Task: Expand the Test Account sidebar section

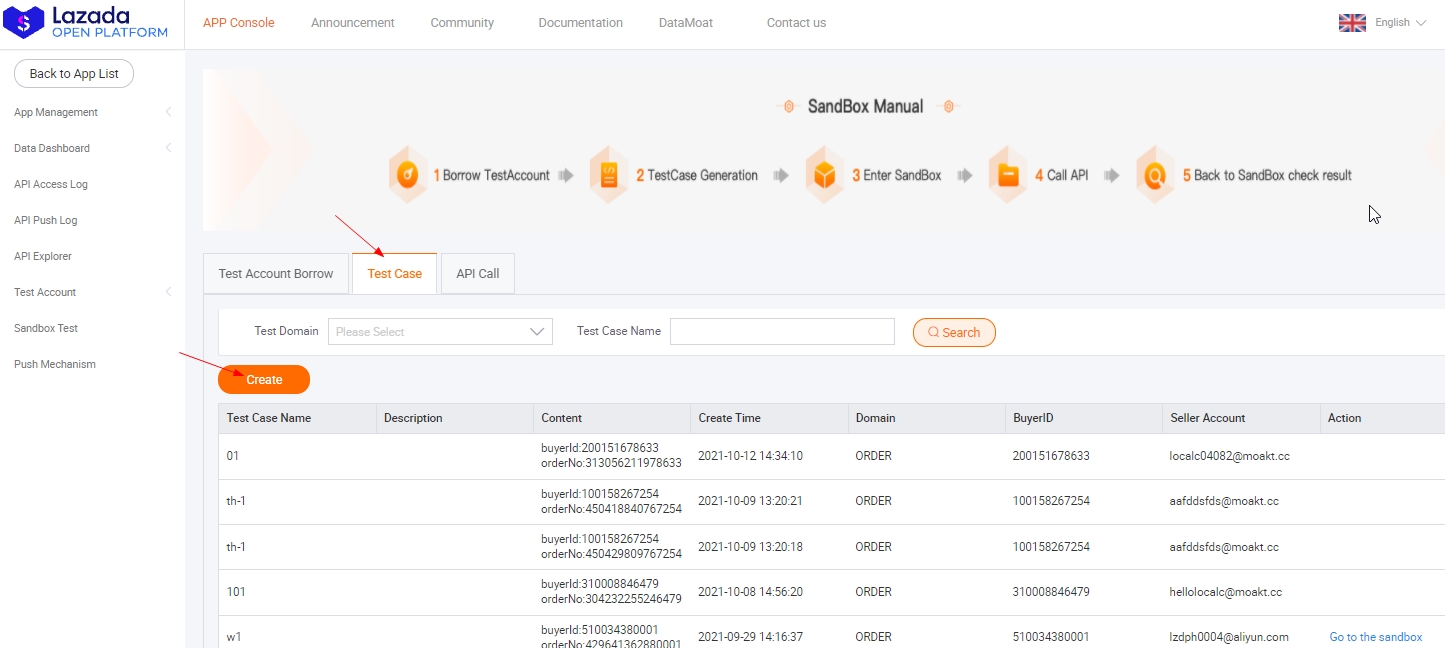Action: coord(168,292)
